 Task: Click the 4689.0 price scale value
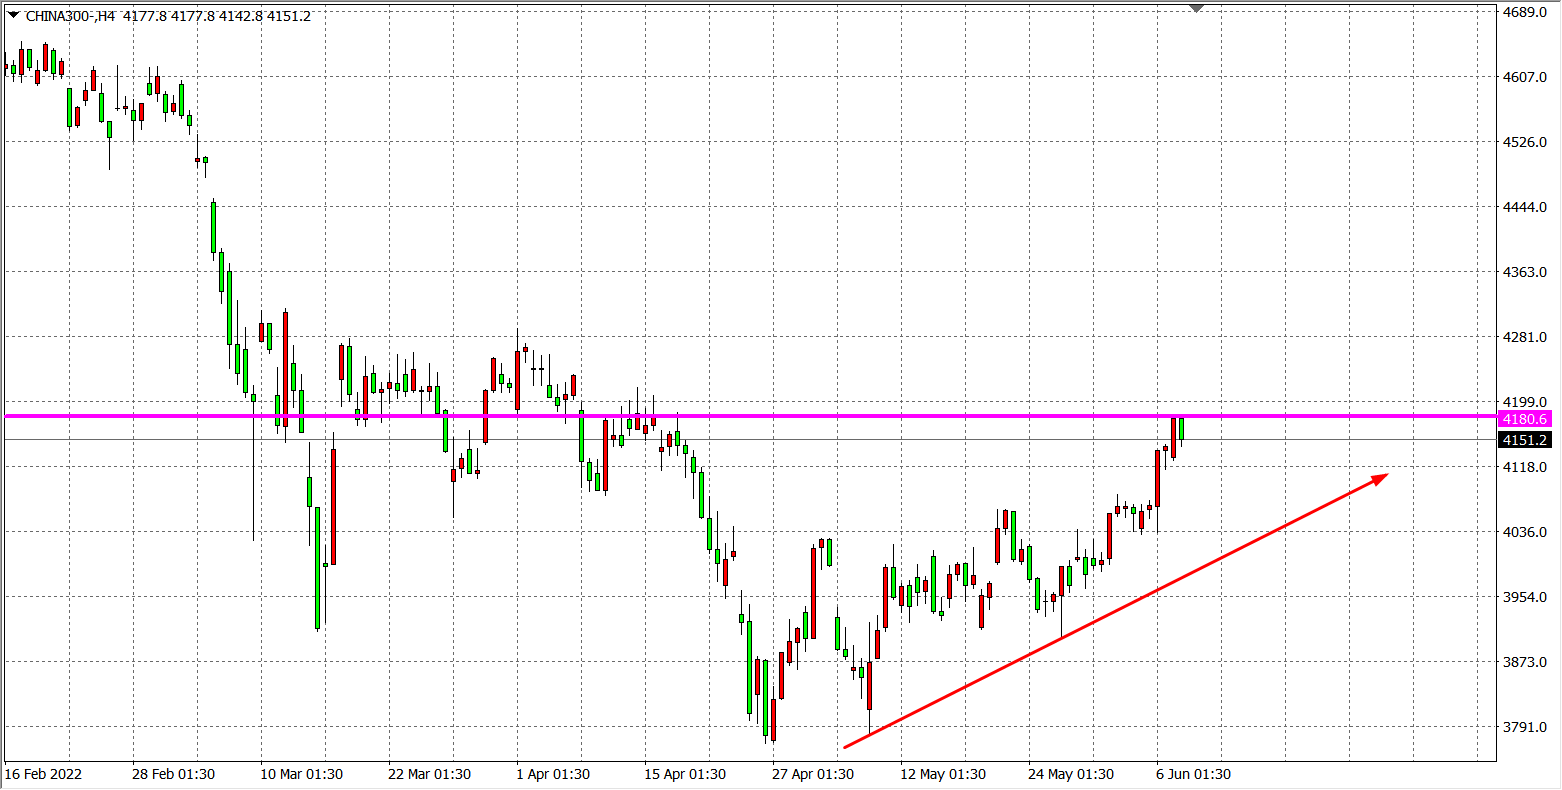pyautogui.click(x=1525, y=12)
